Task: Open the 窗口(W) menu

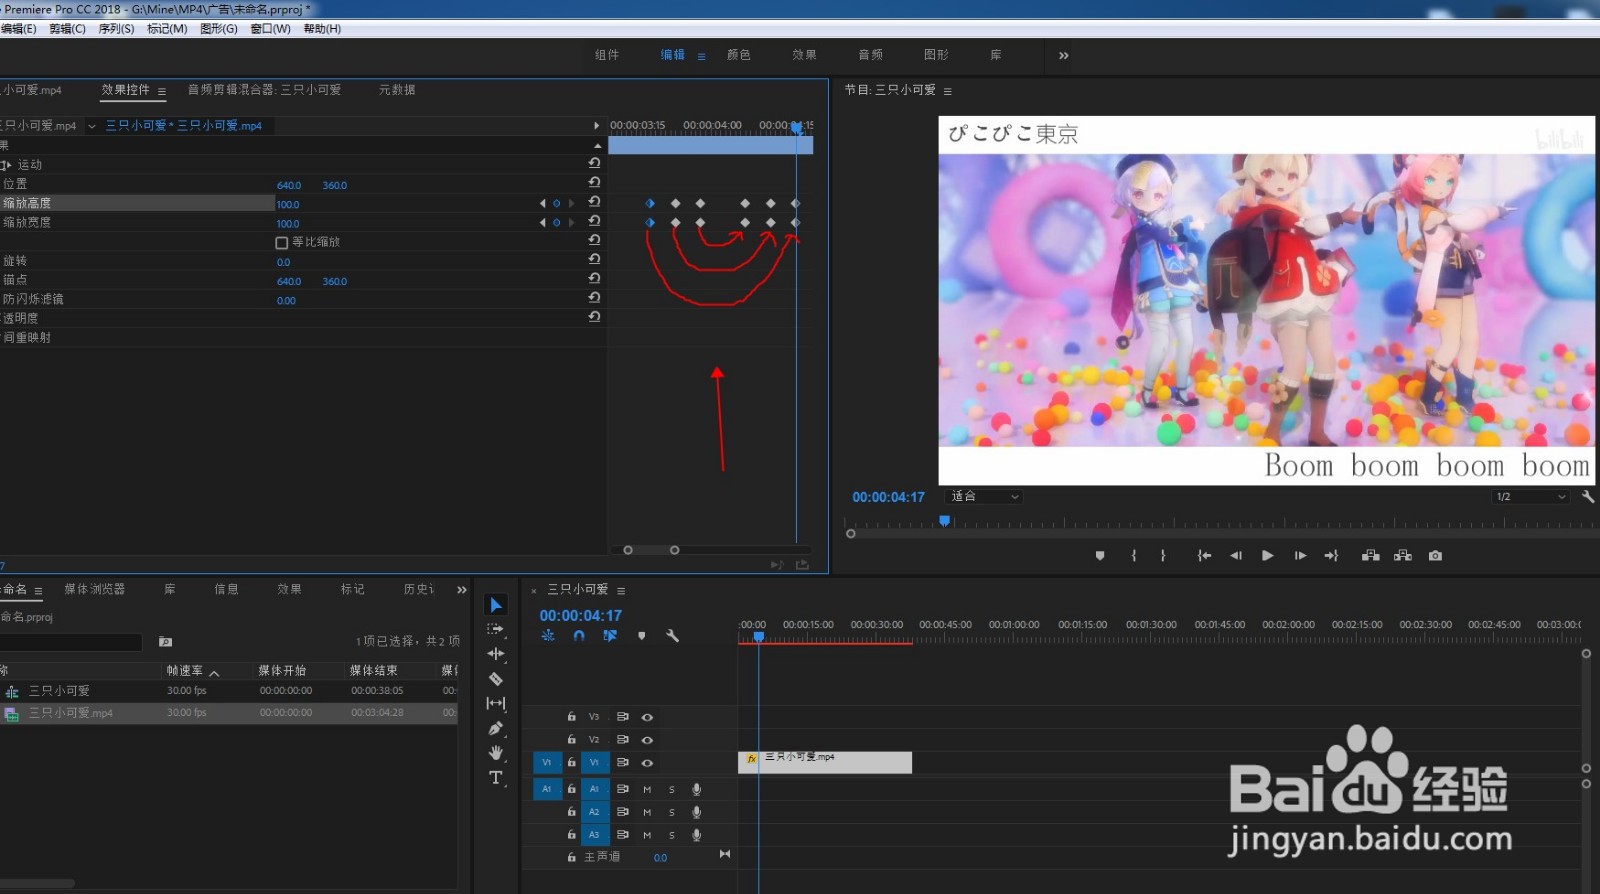Action: pyautogui.click(x=270, y=29)
